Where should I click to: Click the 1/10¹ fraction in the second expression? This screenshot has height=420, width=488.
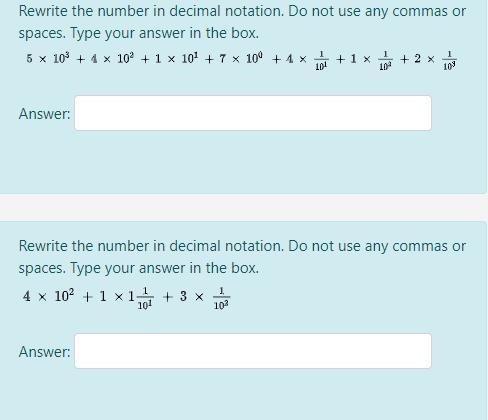click(145, 299)
